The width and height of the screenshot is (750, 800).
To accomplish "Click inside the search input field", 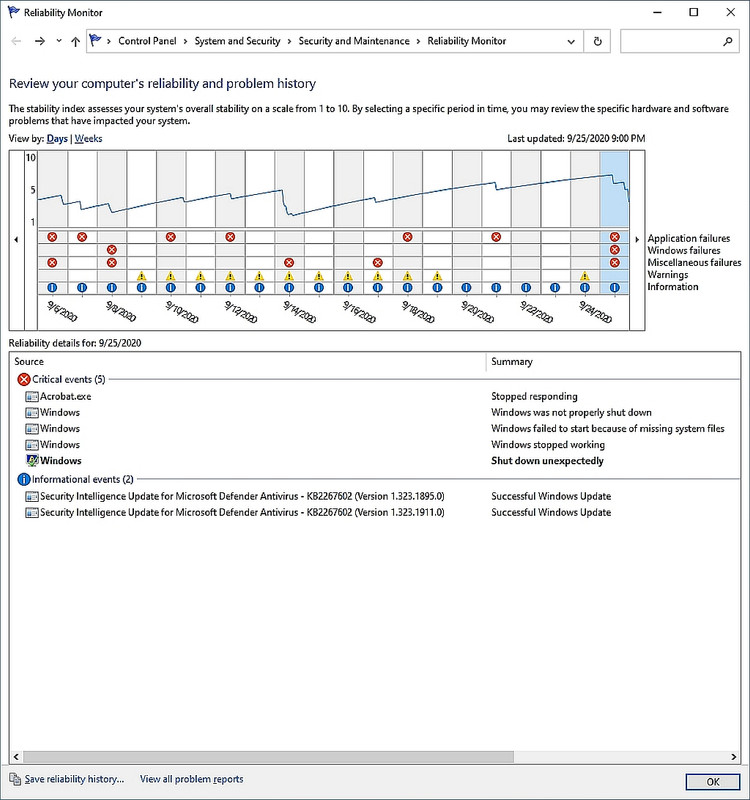I will pos(672,41).
